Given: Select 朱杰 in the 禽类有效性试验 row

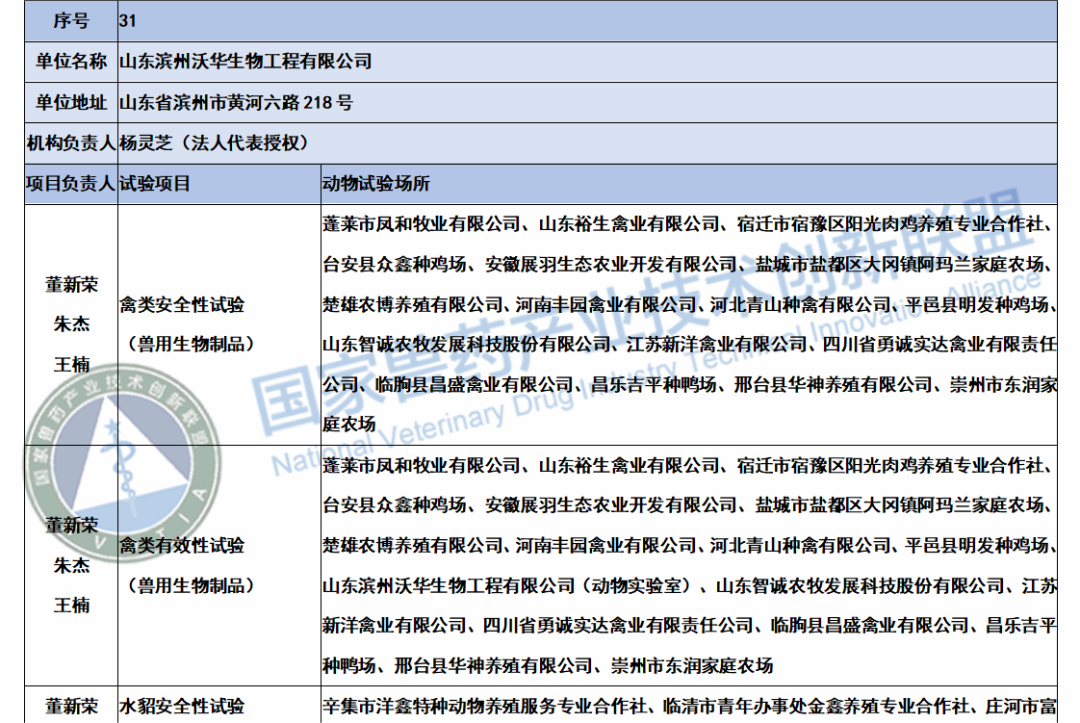Looking at the screenshot, I should tap(72, 565).
